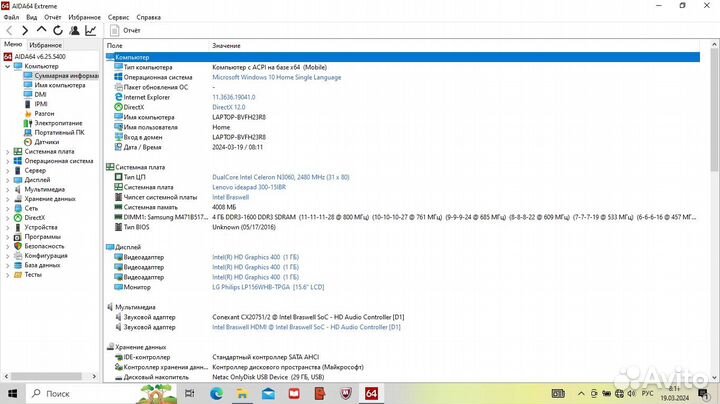Expand the Системная плата tree node
Screen dimensions: 720x404
[7, 152]
